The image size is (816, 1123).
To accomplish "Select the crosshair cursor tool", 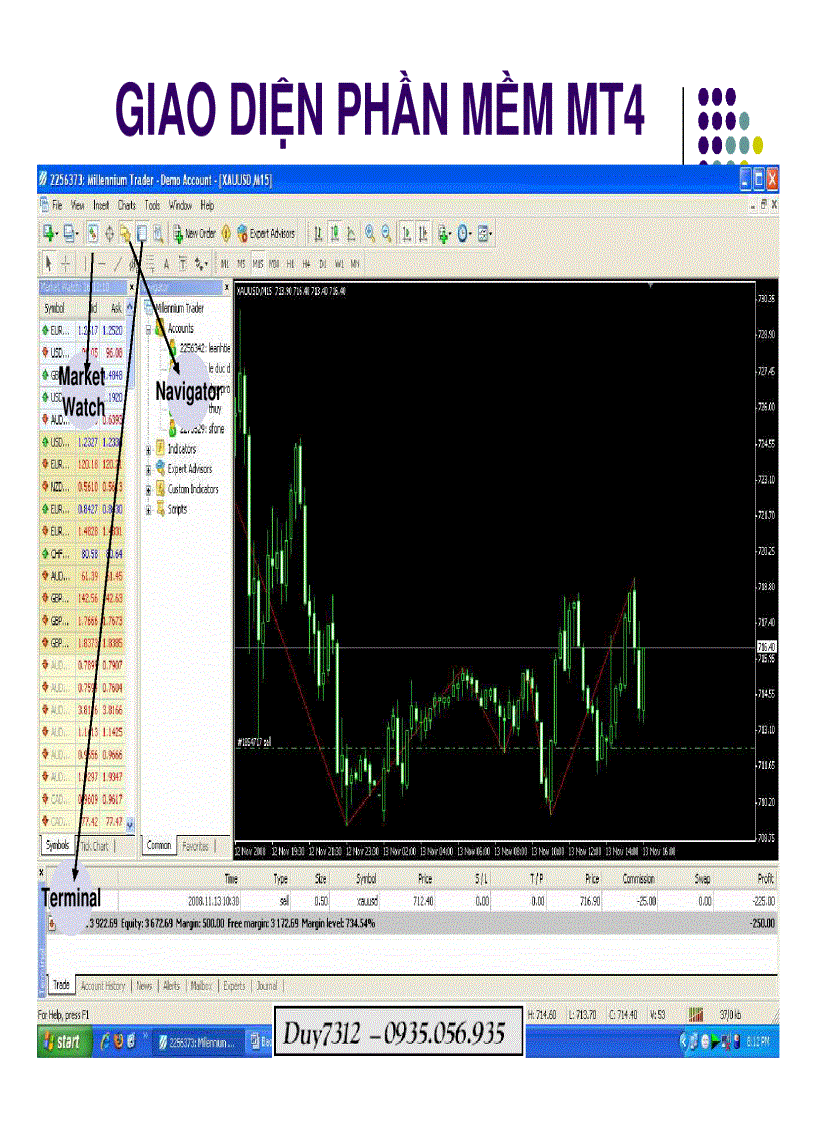I will coord(67,263).
